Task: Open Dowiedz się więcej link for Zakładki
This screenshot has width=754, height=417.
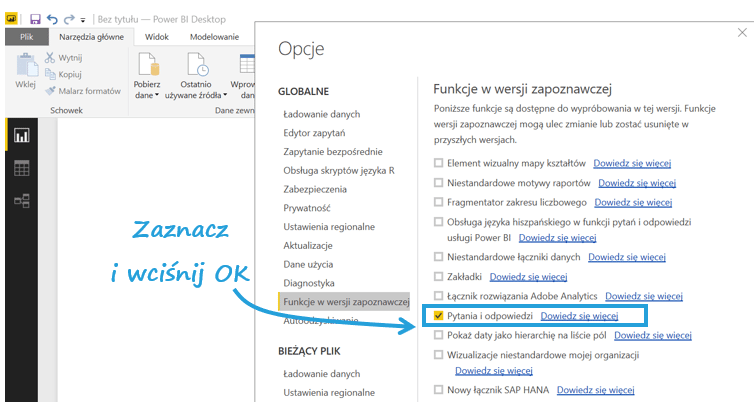Action: click(x=528, y=277)
